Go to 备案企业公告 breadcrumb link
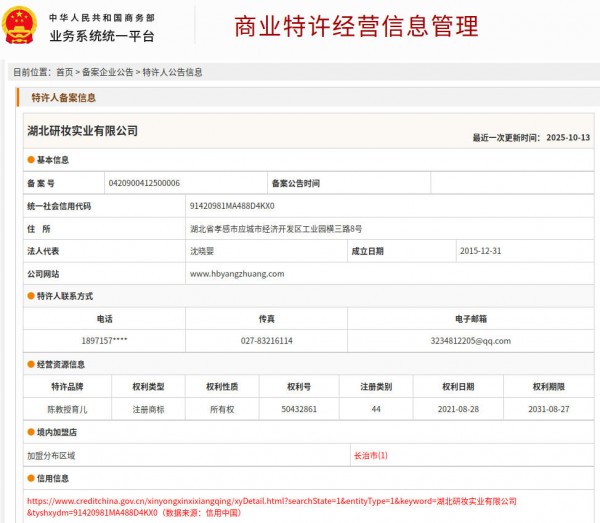This screenshot has height=523, width=600. [x=108, y=73]
